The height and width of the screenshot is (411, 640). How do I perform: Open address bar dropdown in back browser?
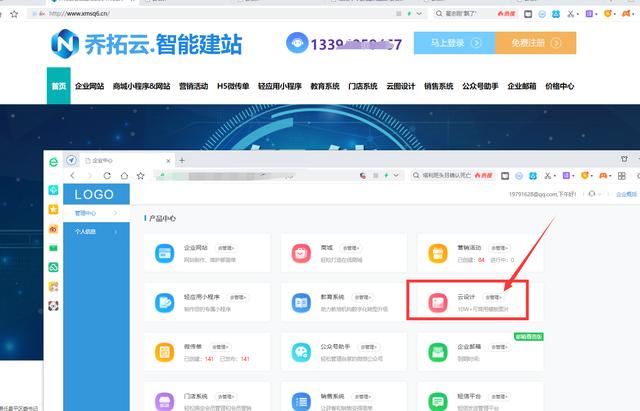click(x=419, y=13)
